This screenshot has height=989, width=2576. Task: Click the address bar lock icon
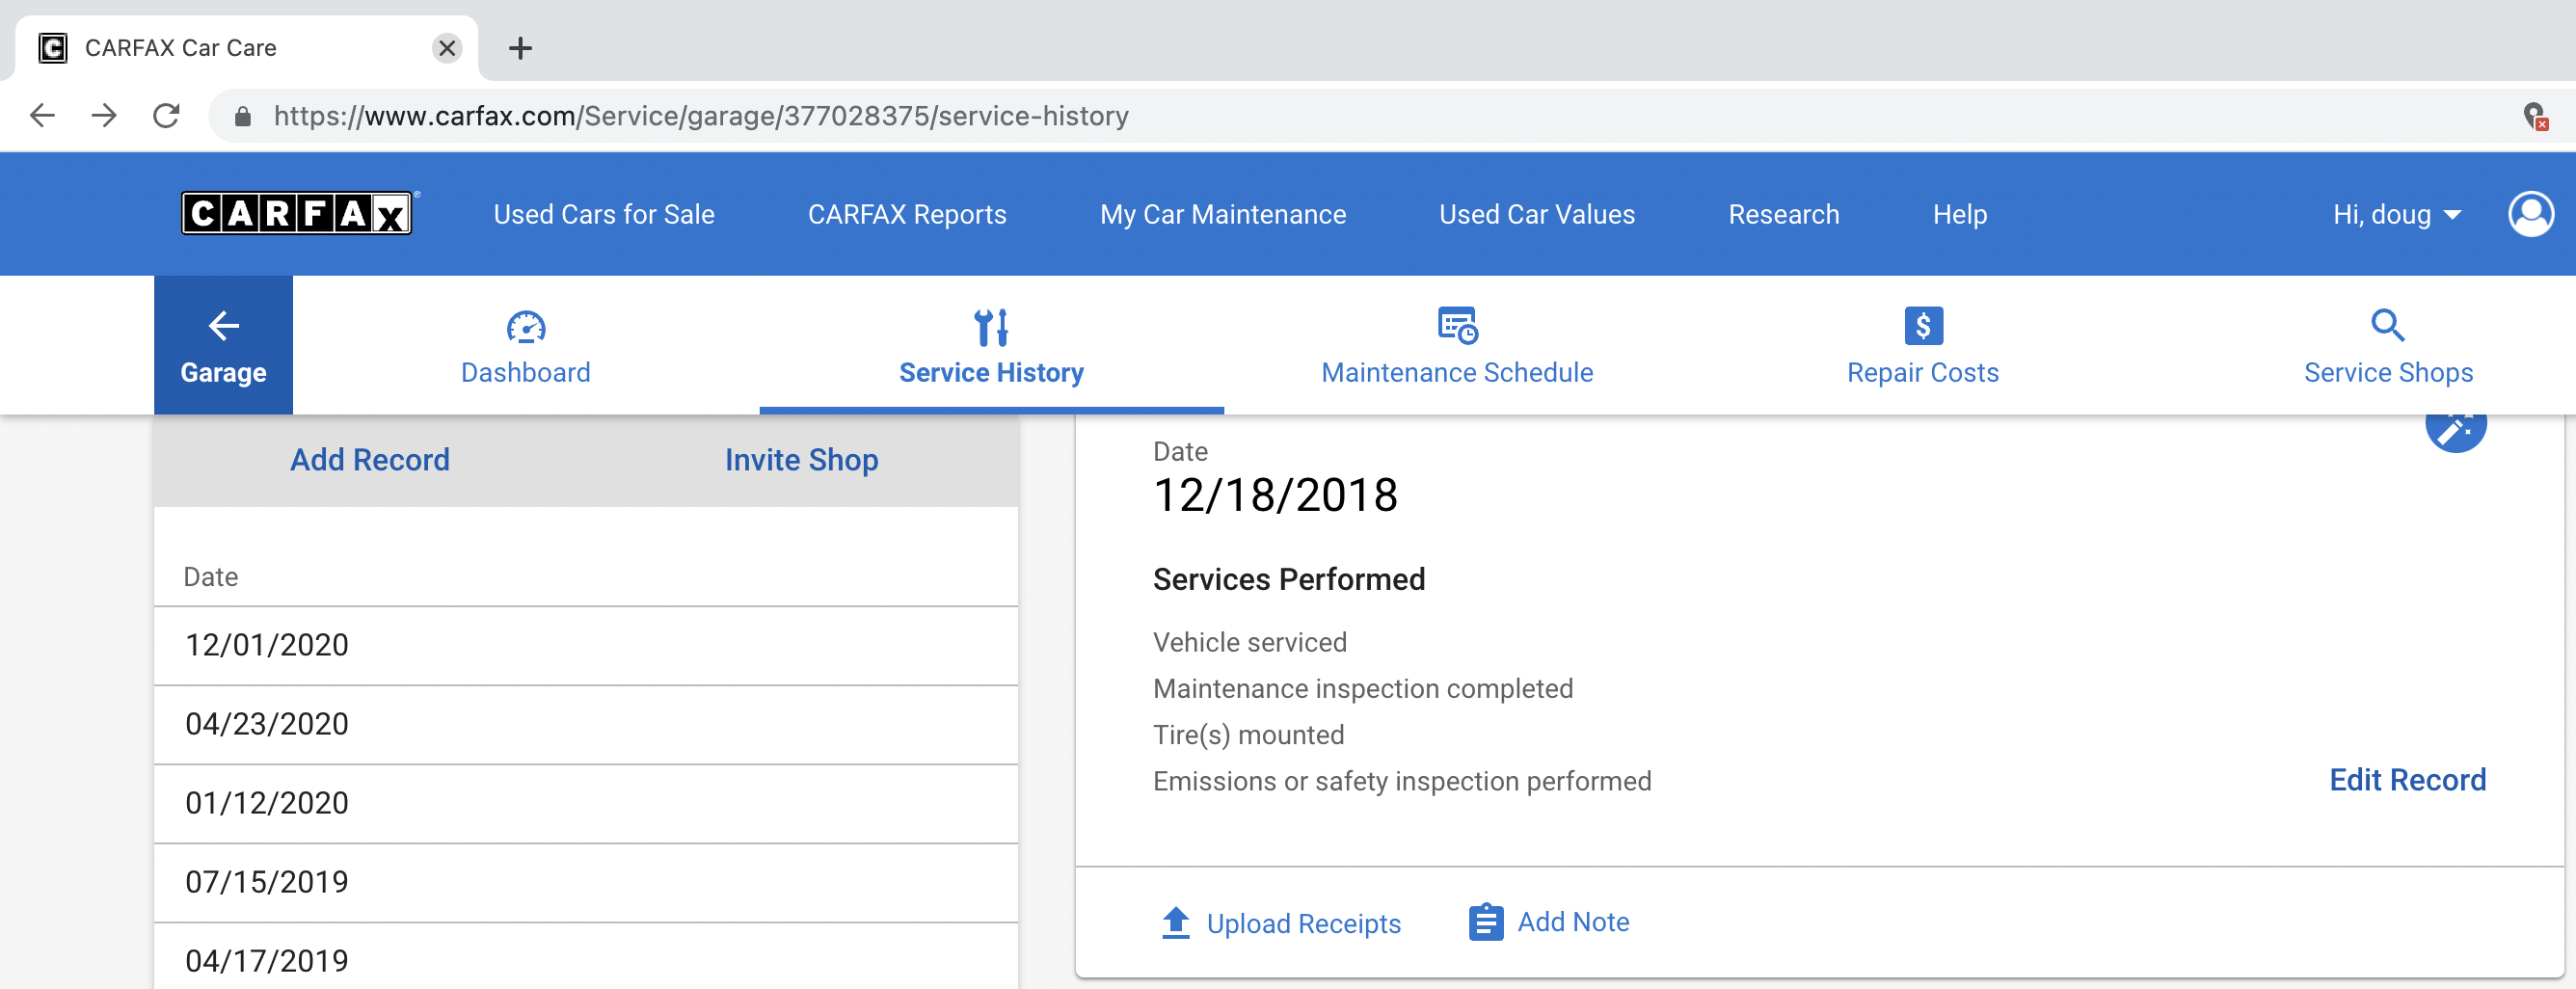pos(242,116)
